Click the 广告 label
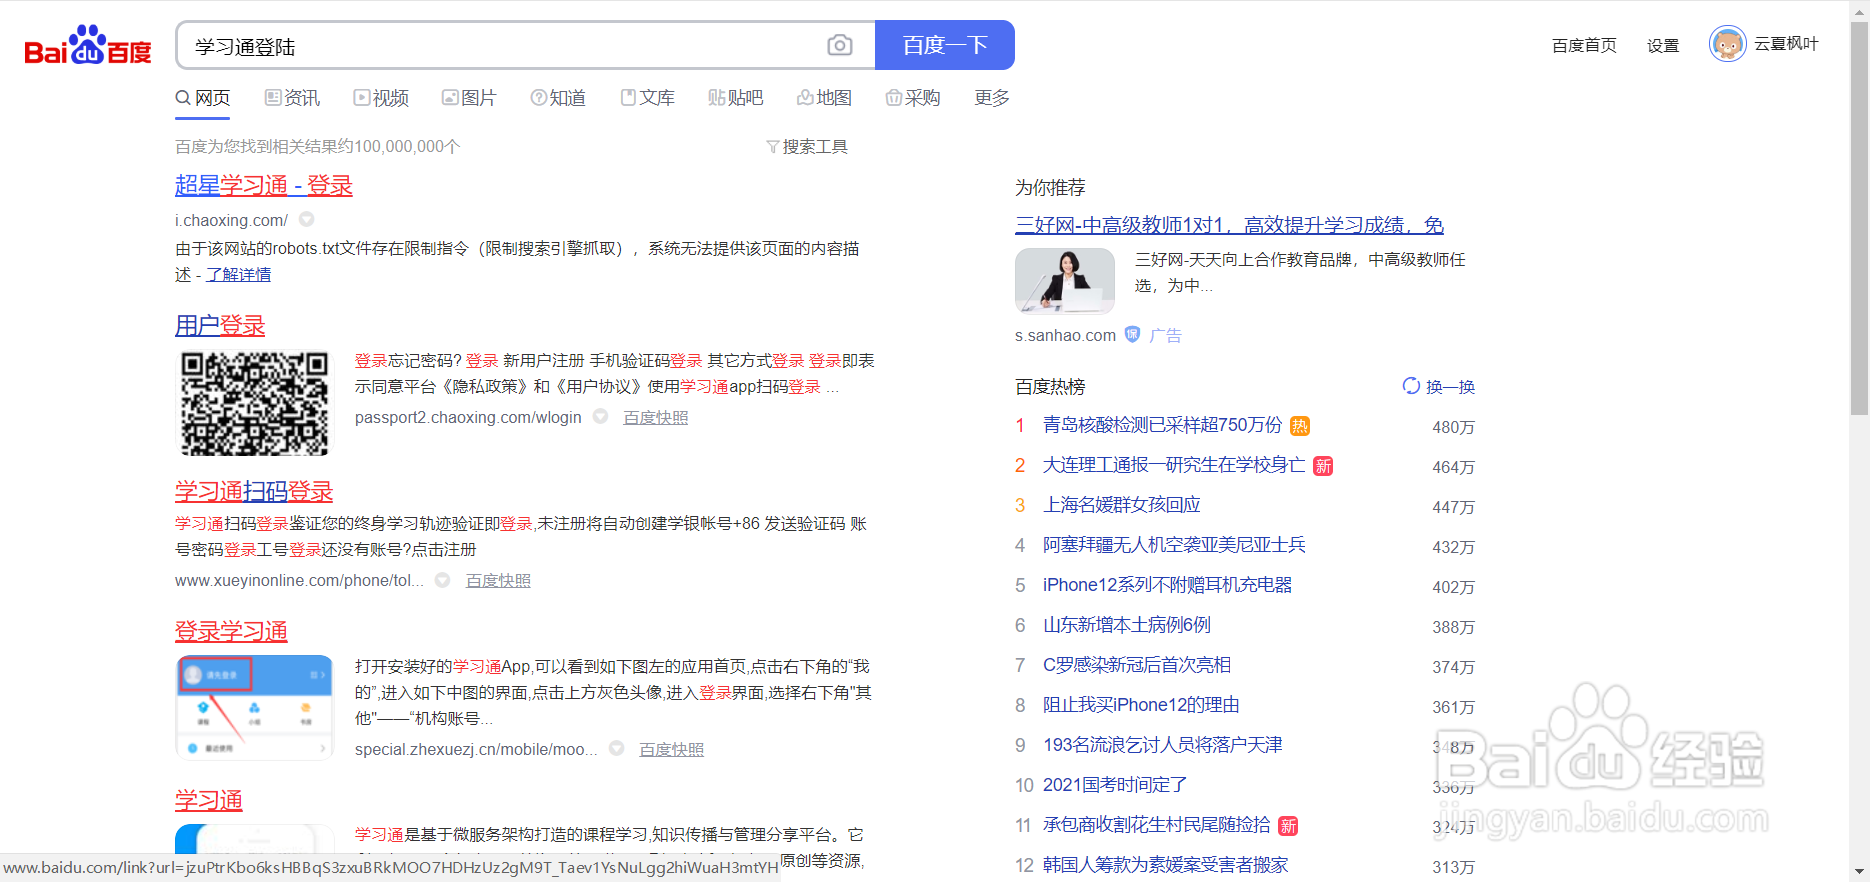This screenshot has width=1870, height=882. pyautogui.click(x=1165, y=336)
